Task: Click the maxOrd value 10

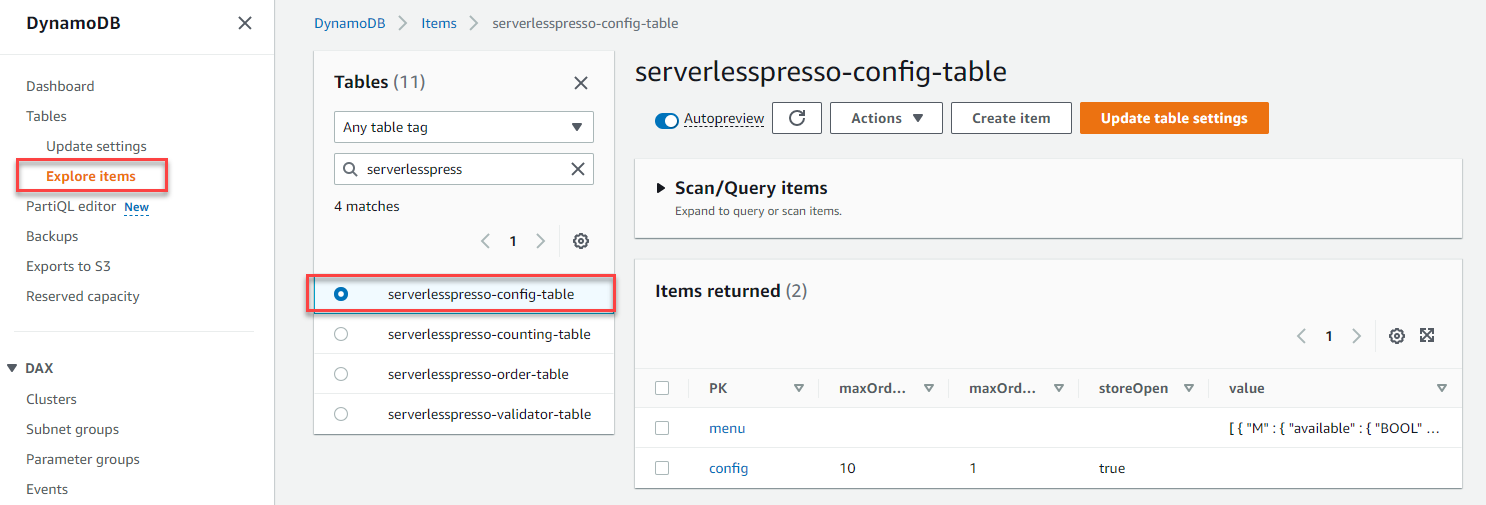Action: coord(847,468)
